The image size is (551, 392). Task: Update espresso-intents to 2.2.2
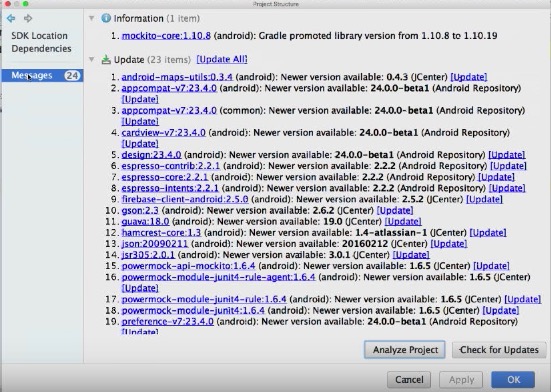click(x=507, y=188)
